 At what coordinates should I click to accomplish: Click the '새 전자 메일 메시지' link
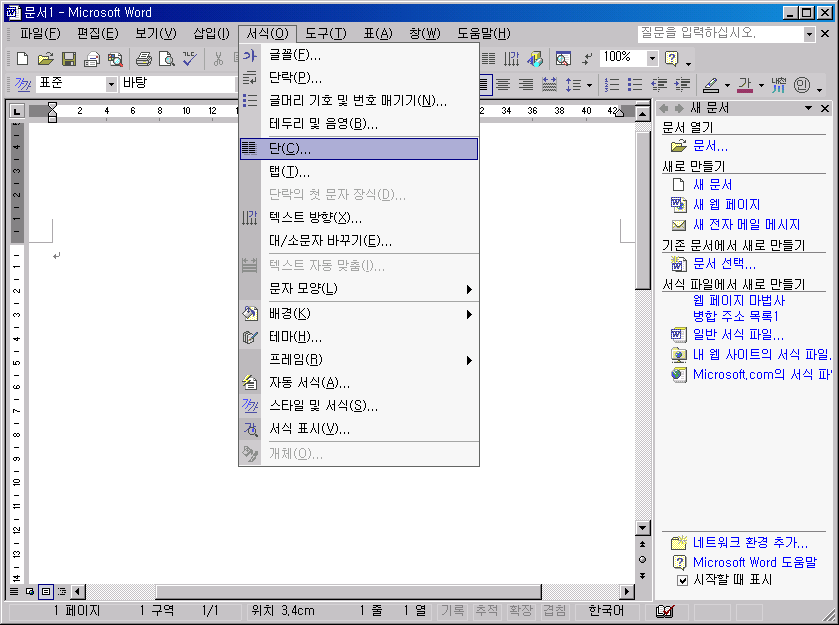click(746, 225)
